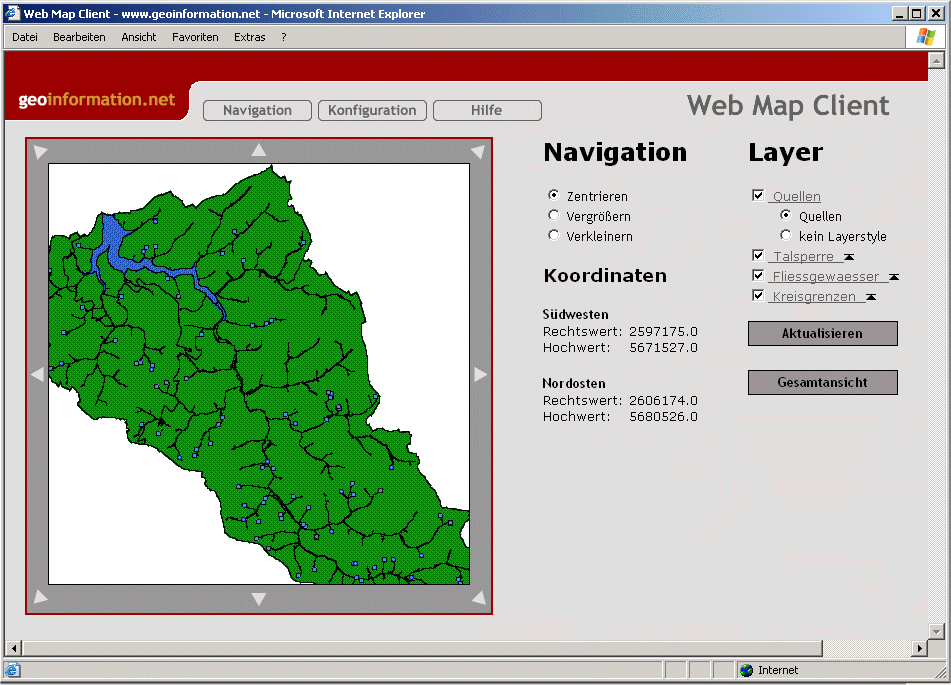951x685 pixels.
Task: Open the Ansicht menu
Action: pyautogui.click(x=139, y=37)
